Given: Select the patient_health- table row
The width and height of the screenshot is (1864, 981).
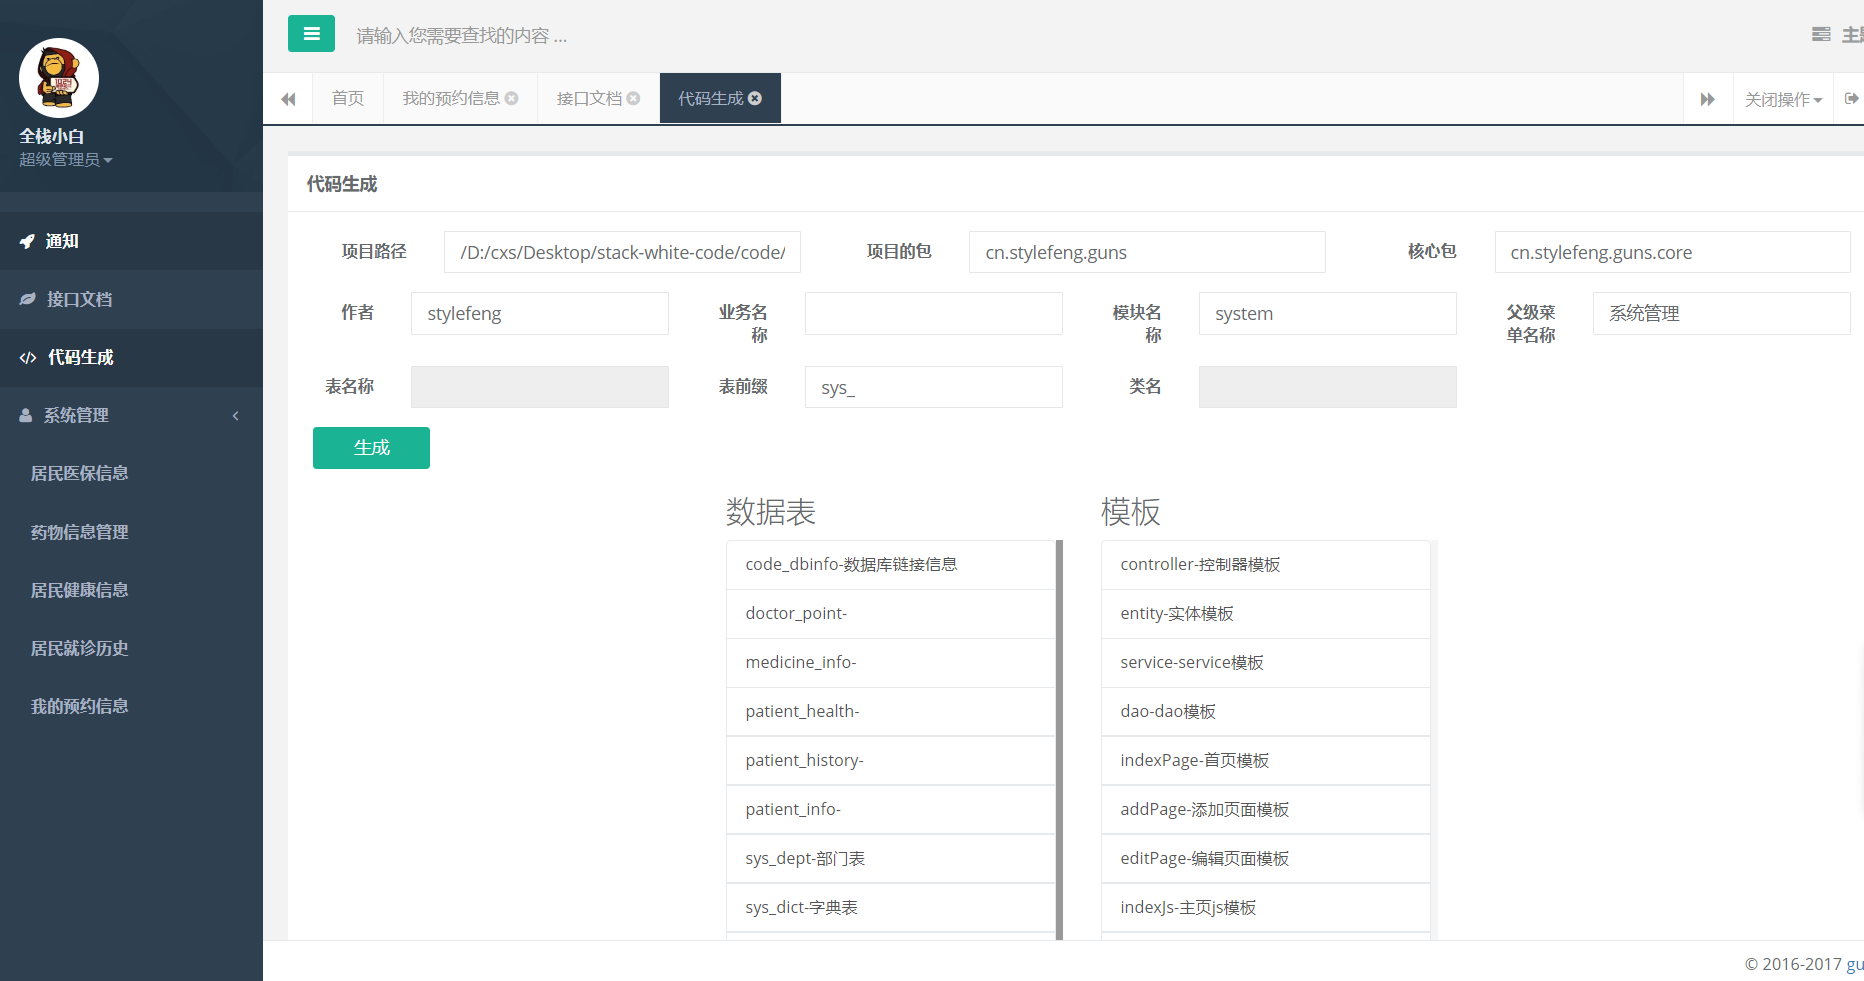Looking at the screenshot, I should point(890,712).
